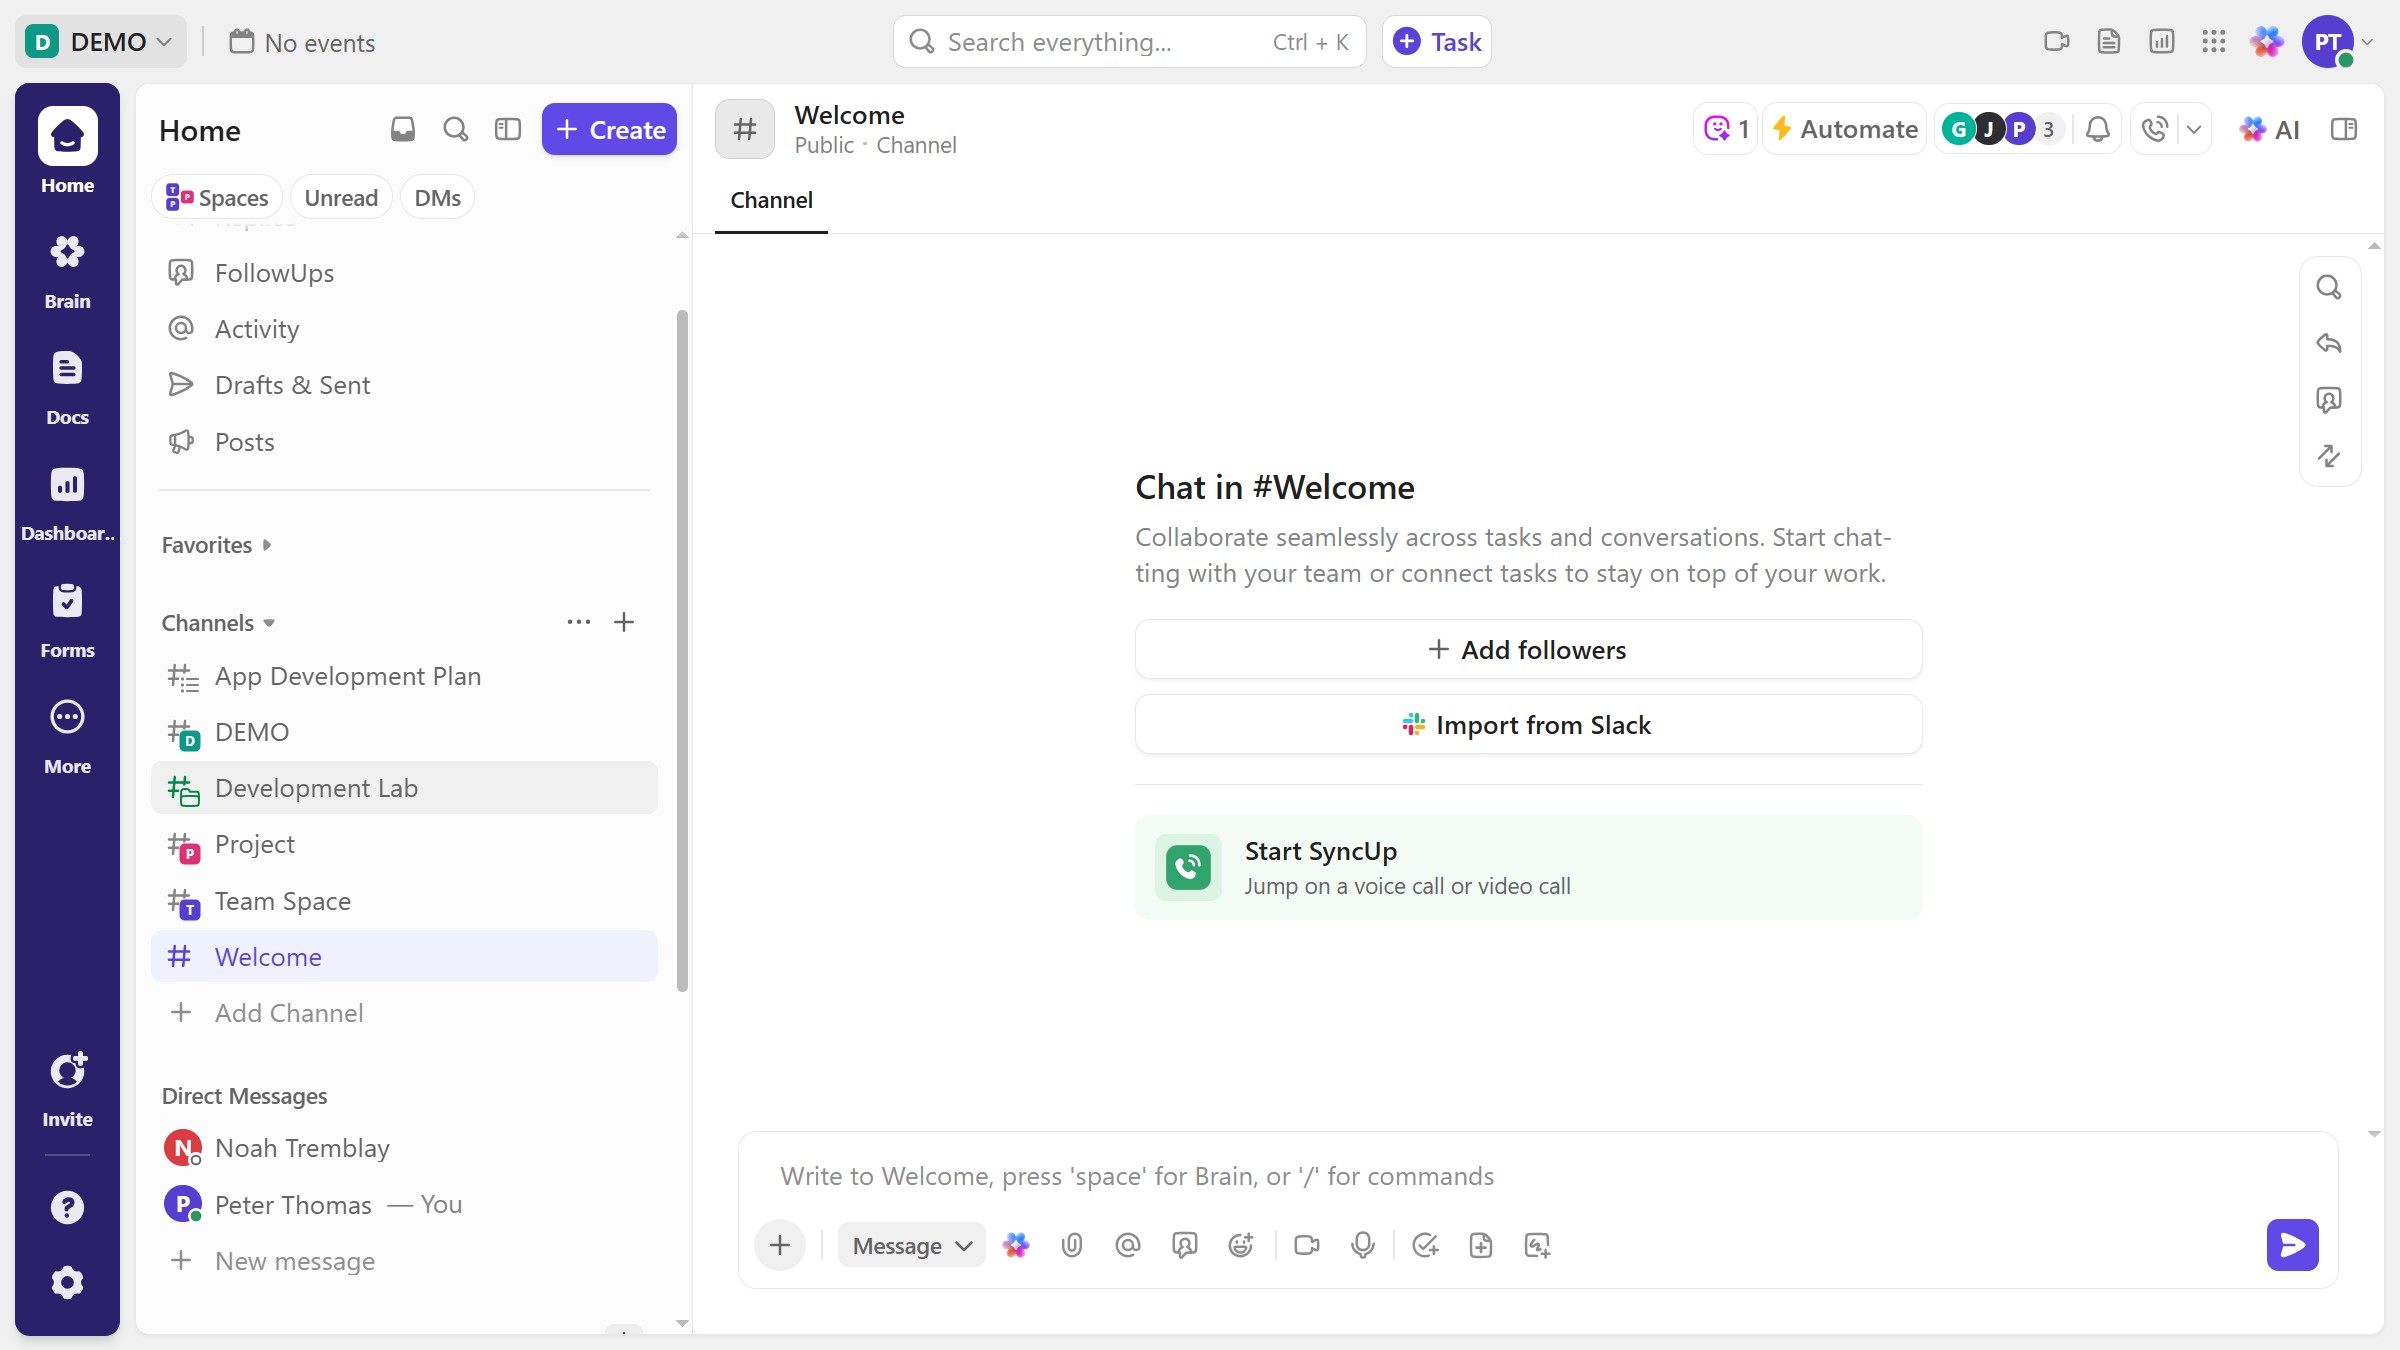Toggle the right sidebar layout panel
The image size is (2400, 1350).
click(2344, 129)
